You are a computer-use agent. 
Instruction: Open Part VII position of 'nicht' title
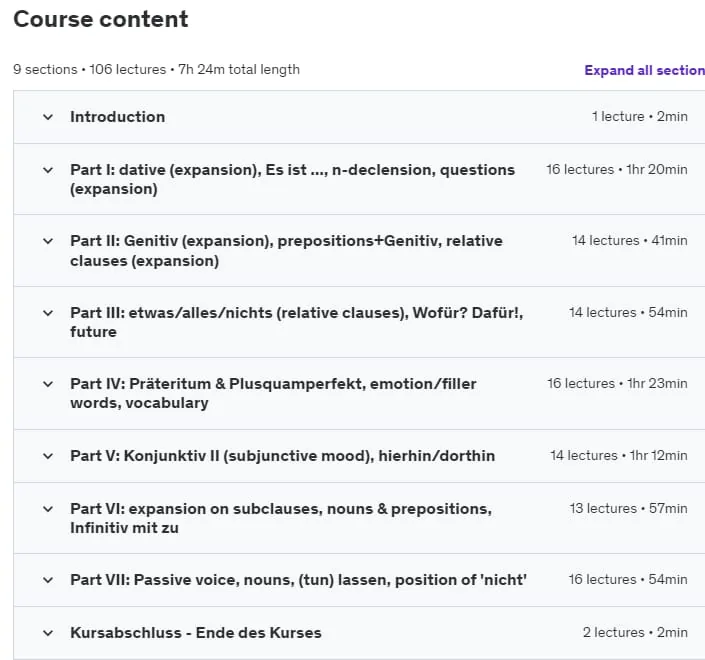point(298,580)
